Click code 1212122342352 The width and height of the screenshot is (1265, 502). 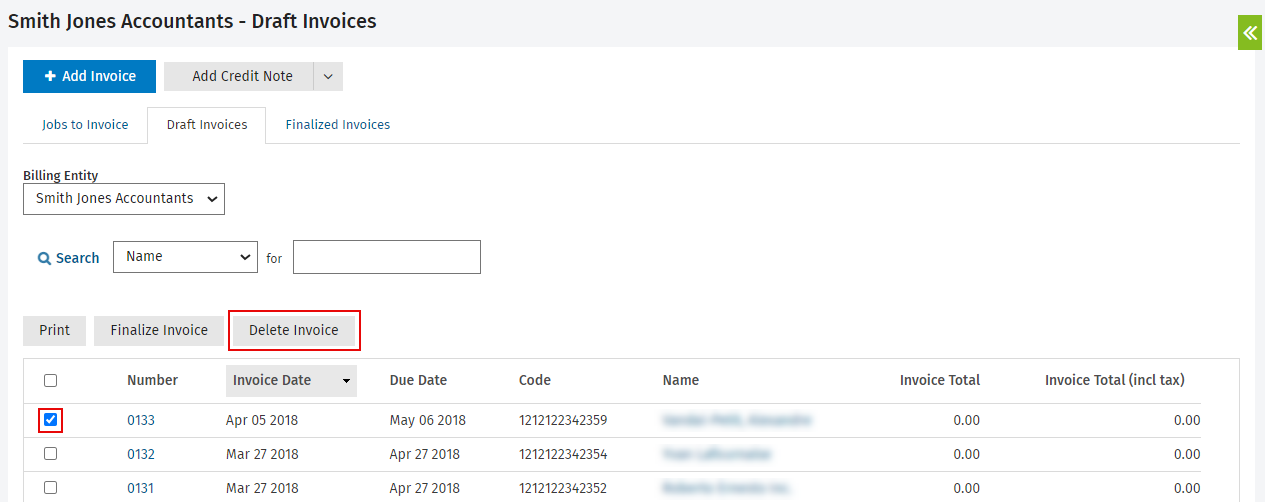[x=563, y=488]
